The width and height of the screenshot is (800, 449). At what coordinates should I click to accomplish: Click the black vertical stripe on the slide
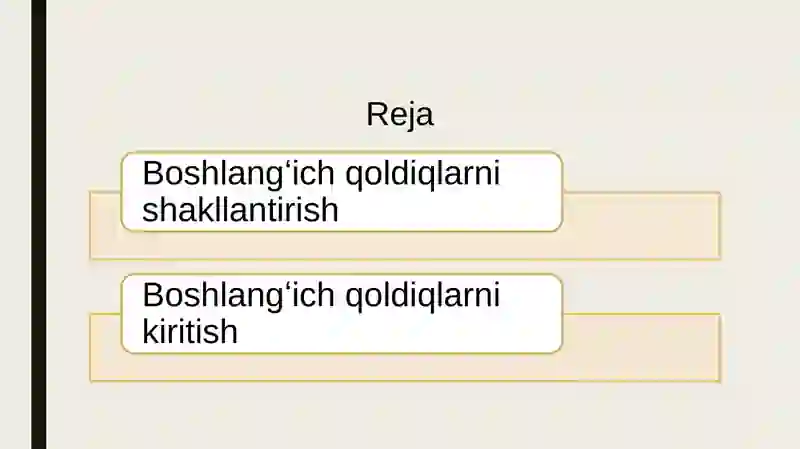[39, 224]
